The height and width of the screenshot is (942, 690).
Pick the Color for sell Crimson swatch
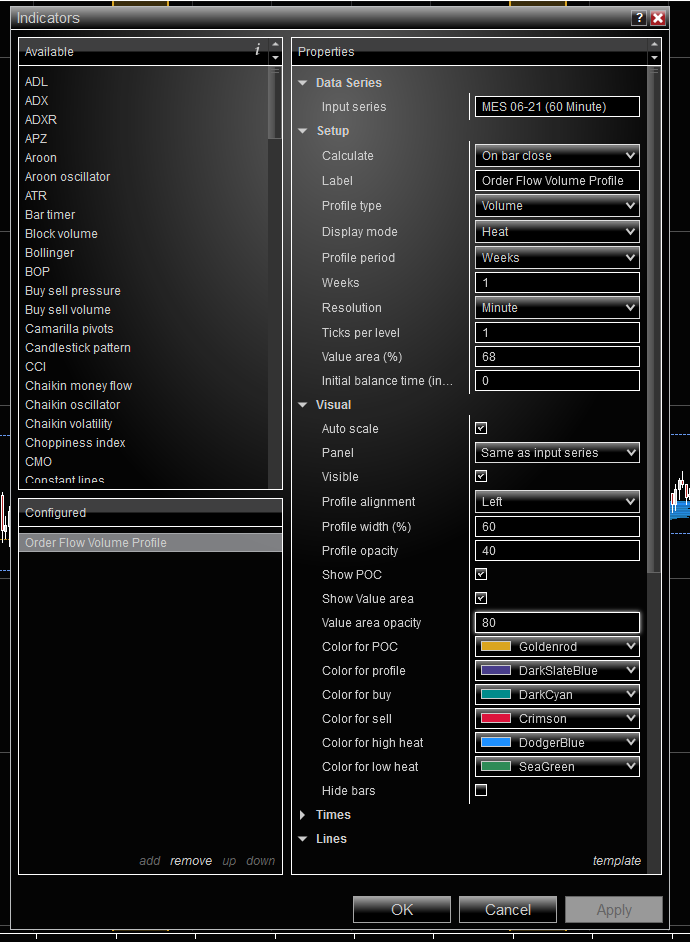[x=496, y=719]
